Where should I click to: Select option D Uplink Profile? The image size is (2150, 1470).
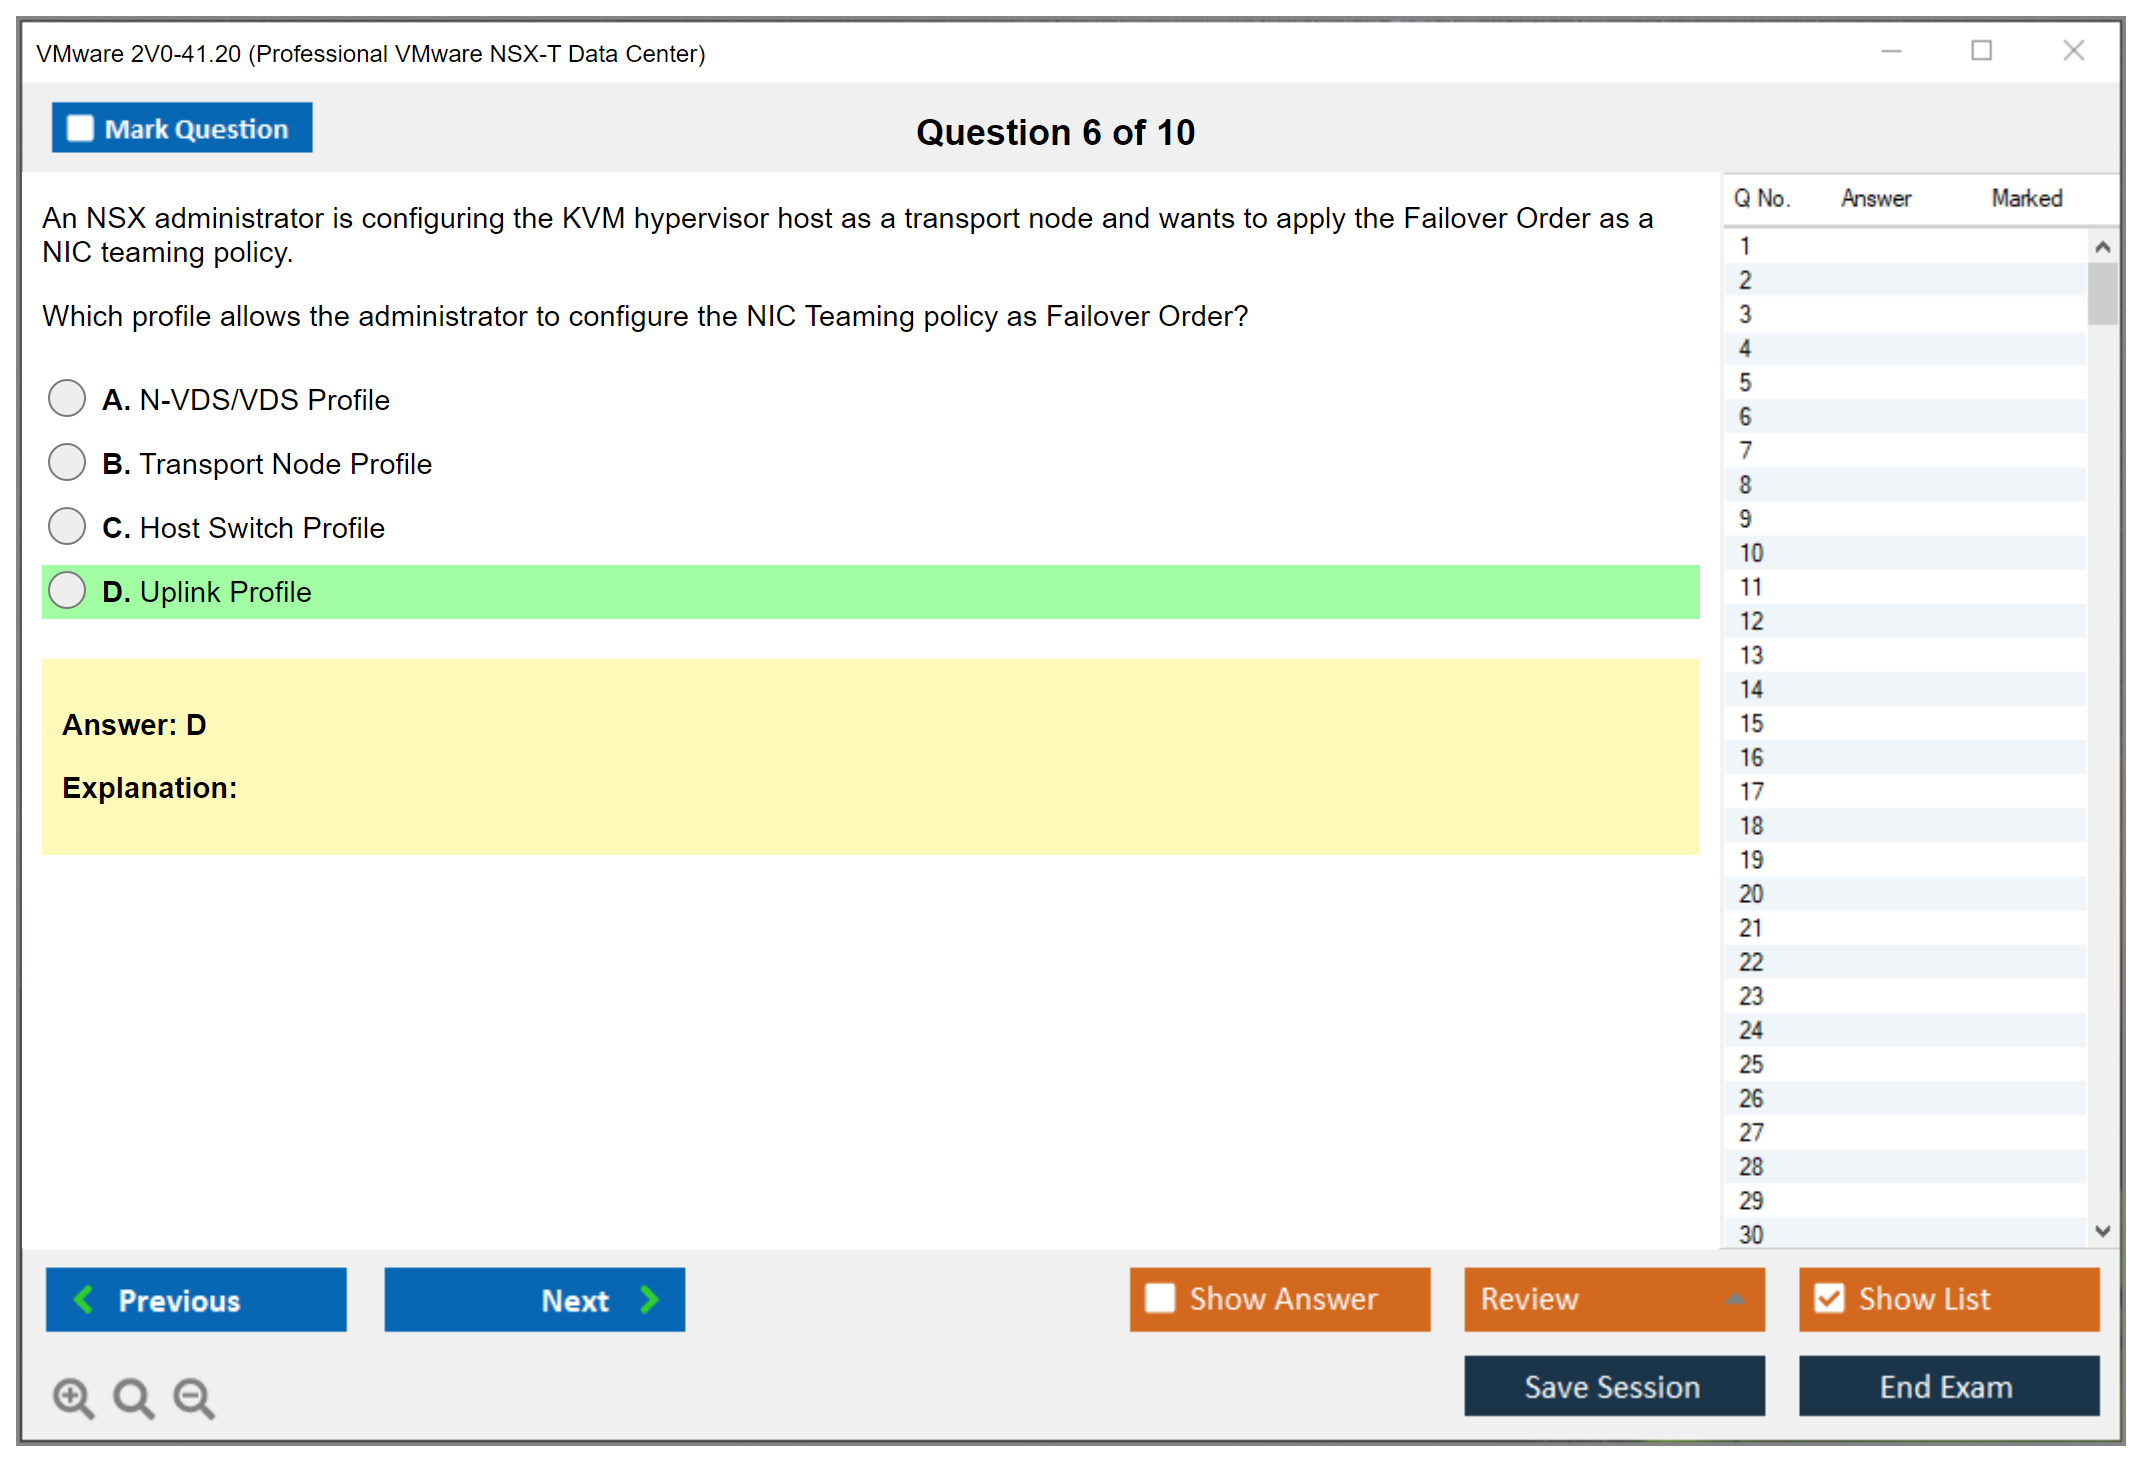click(67, 590)
